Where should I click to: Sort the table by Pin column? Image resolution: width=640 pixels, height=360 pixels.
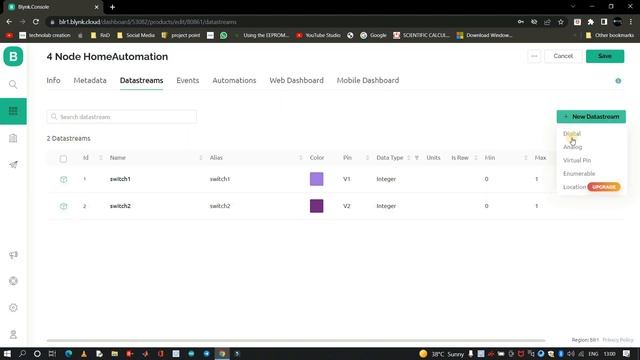click(x=367, y=158)
